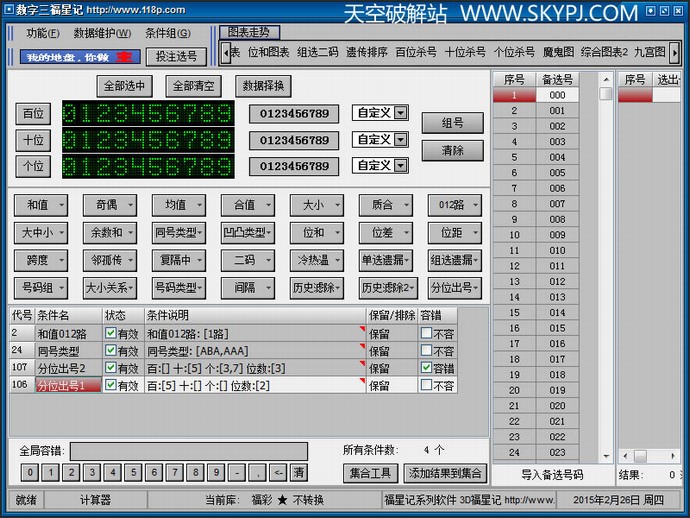Click 添加结果到集合 button
690x518 pixels.
445,472
